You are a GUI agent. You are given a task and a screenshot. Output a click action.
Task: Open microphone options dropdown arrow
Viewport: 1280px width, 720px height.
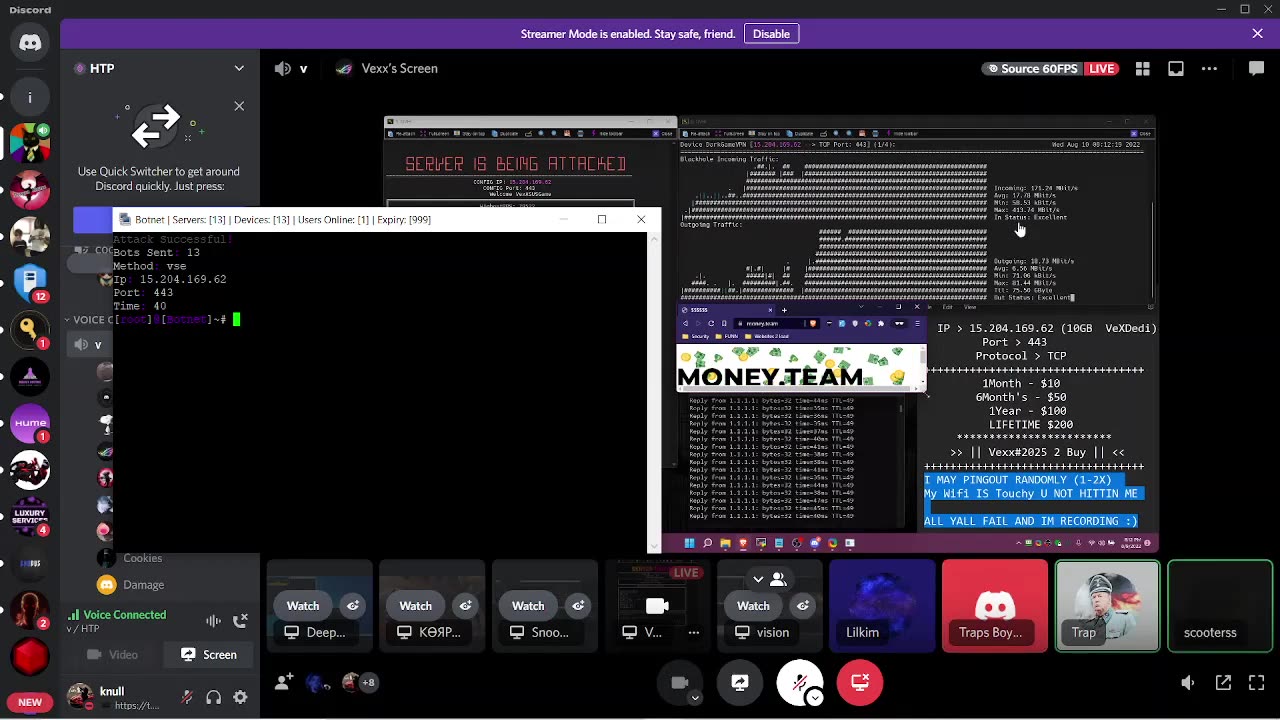[x=815, y=698]
